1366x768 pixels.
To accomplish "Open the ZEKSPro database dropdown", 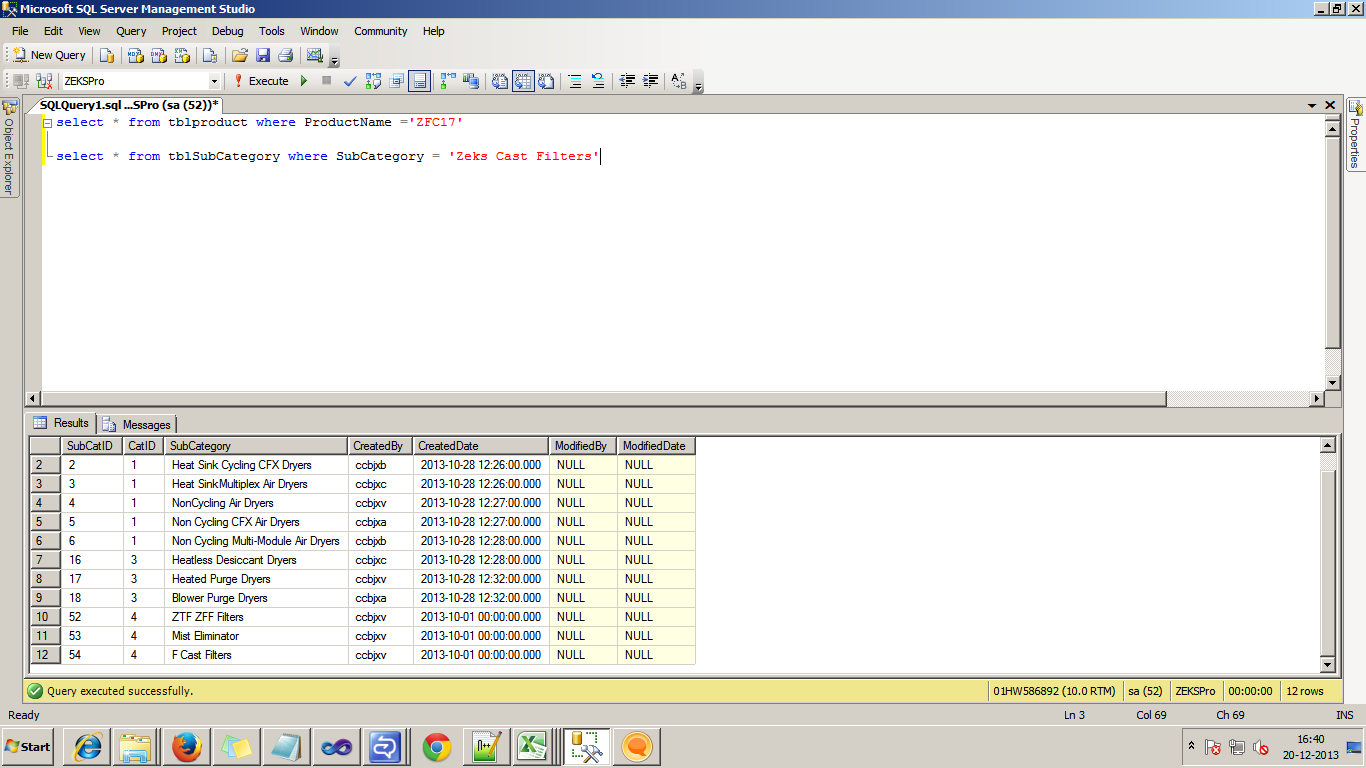I will click(214, 81).
